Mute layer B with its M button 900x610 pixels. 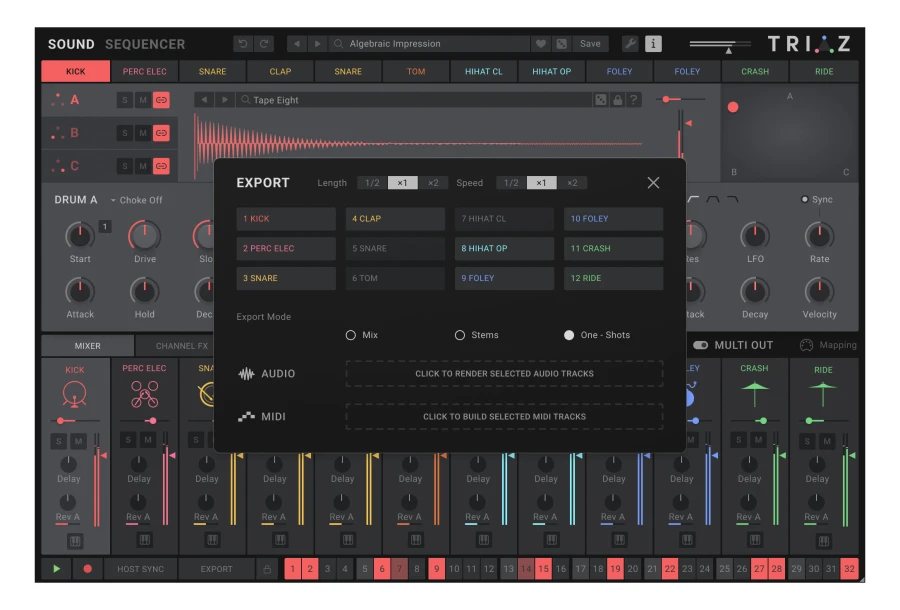click(143, 133)
